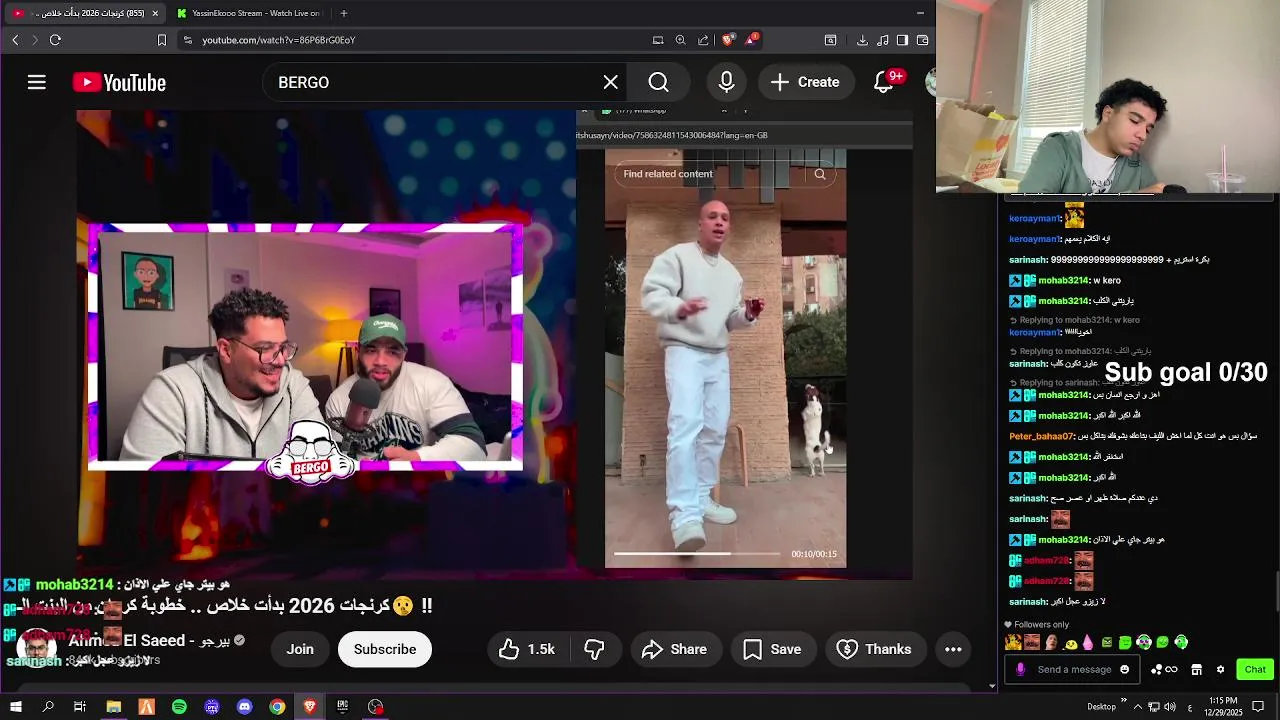Open the Create menu
The height and width of the screenshot is (720, 1280).
click(x=805, y=82)
